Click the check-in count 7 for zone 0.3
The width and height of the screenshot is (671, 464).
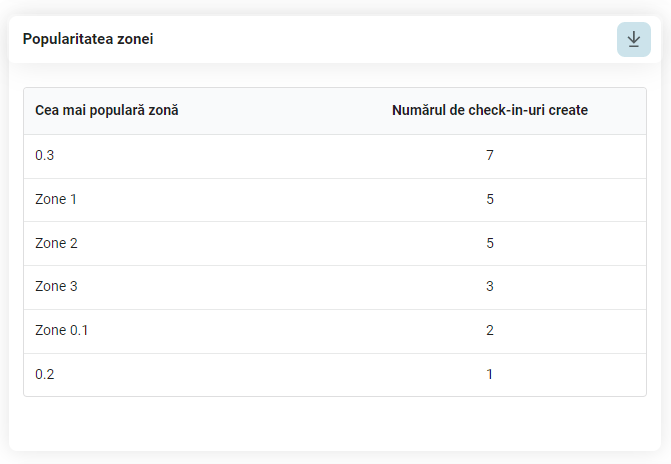(x=490, y=155)
